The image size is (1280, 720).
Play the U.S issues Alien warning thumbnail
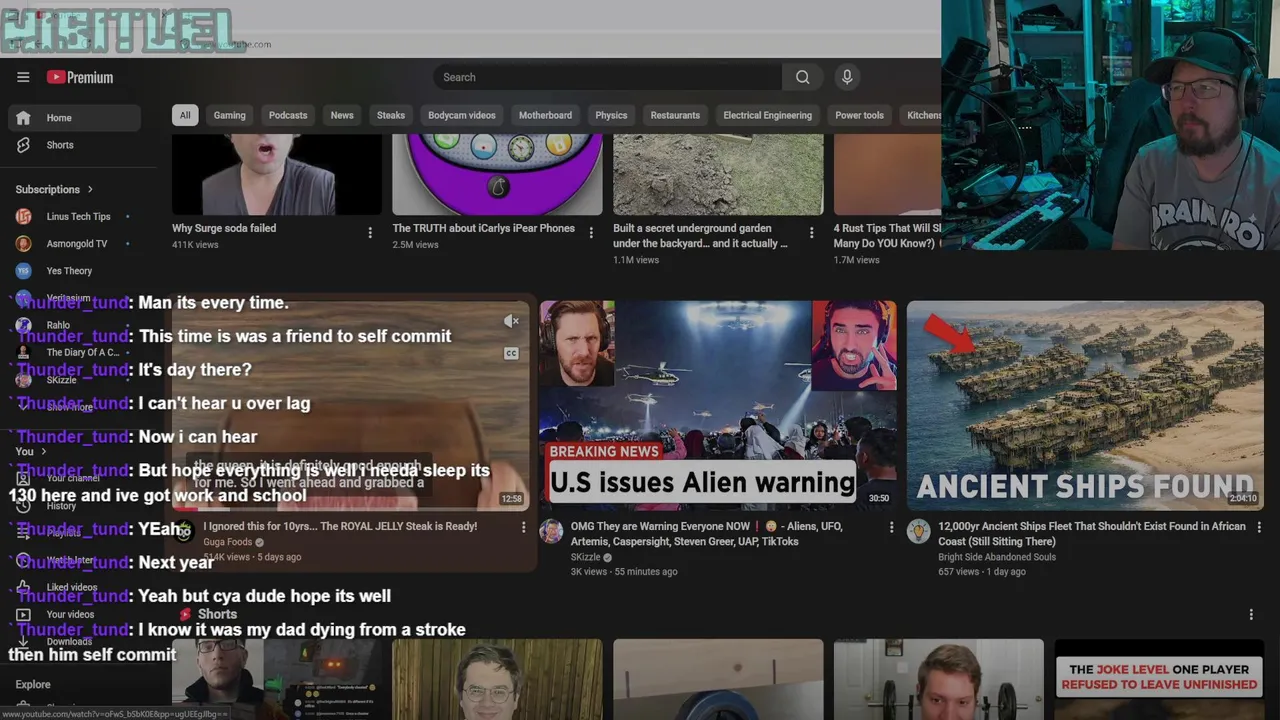tap(718, 405)
